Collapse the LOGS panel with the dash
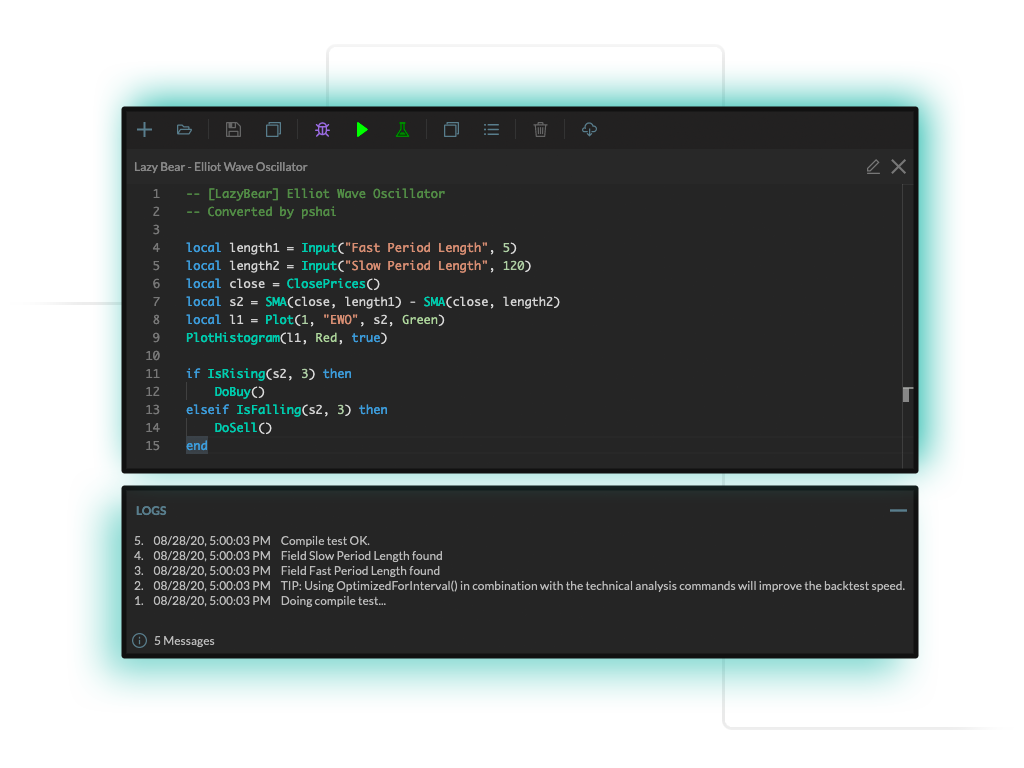The image size is (1024, 768). (x=897, y=509)
